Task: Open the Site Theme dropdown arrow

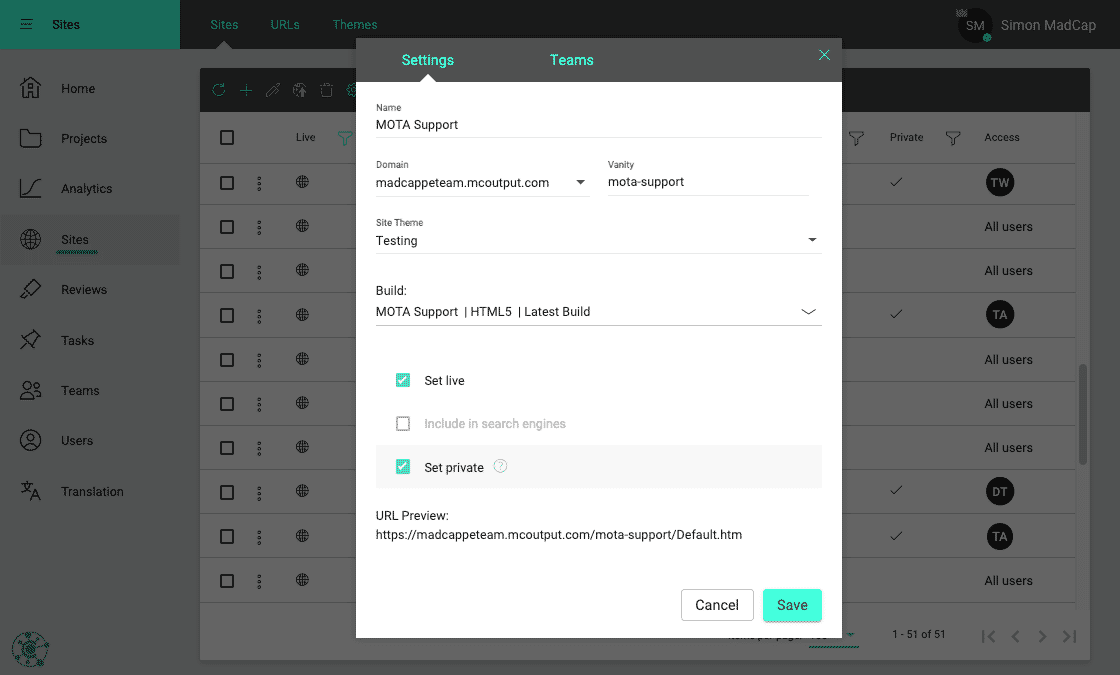Action: 812,240
